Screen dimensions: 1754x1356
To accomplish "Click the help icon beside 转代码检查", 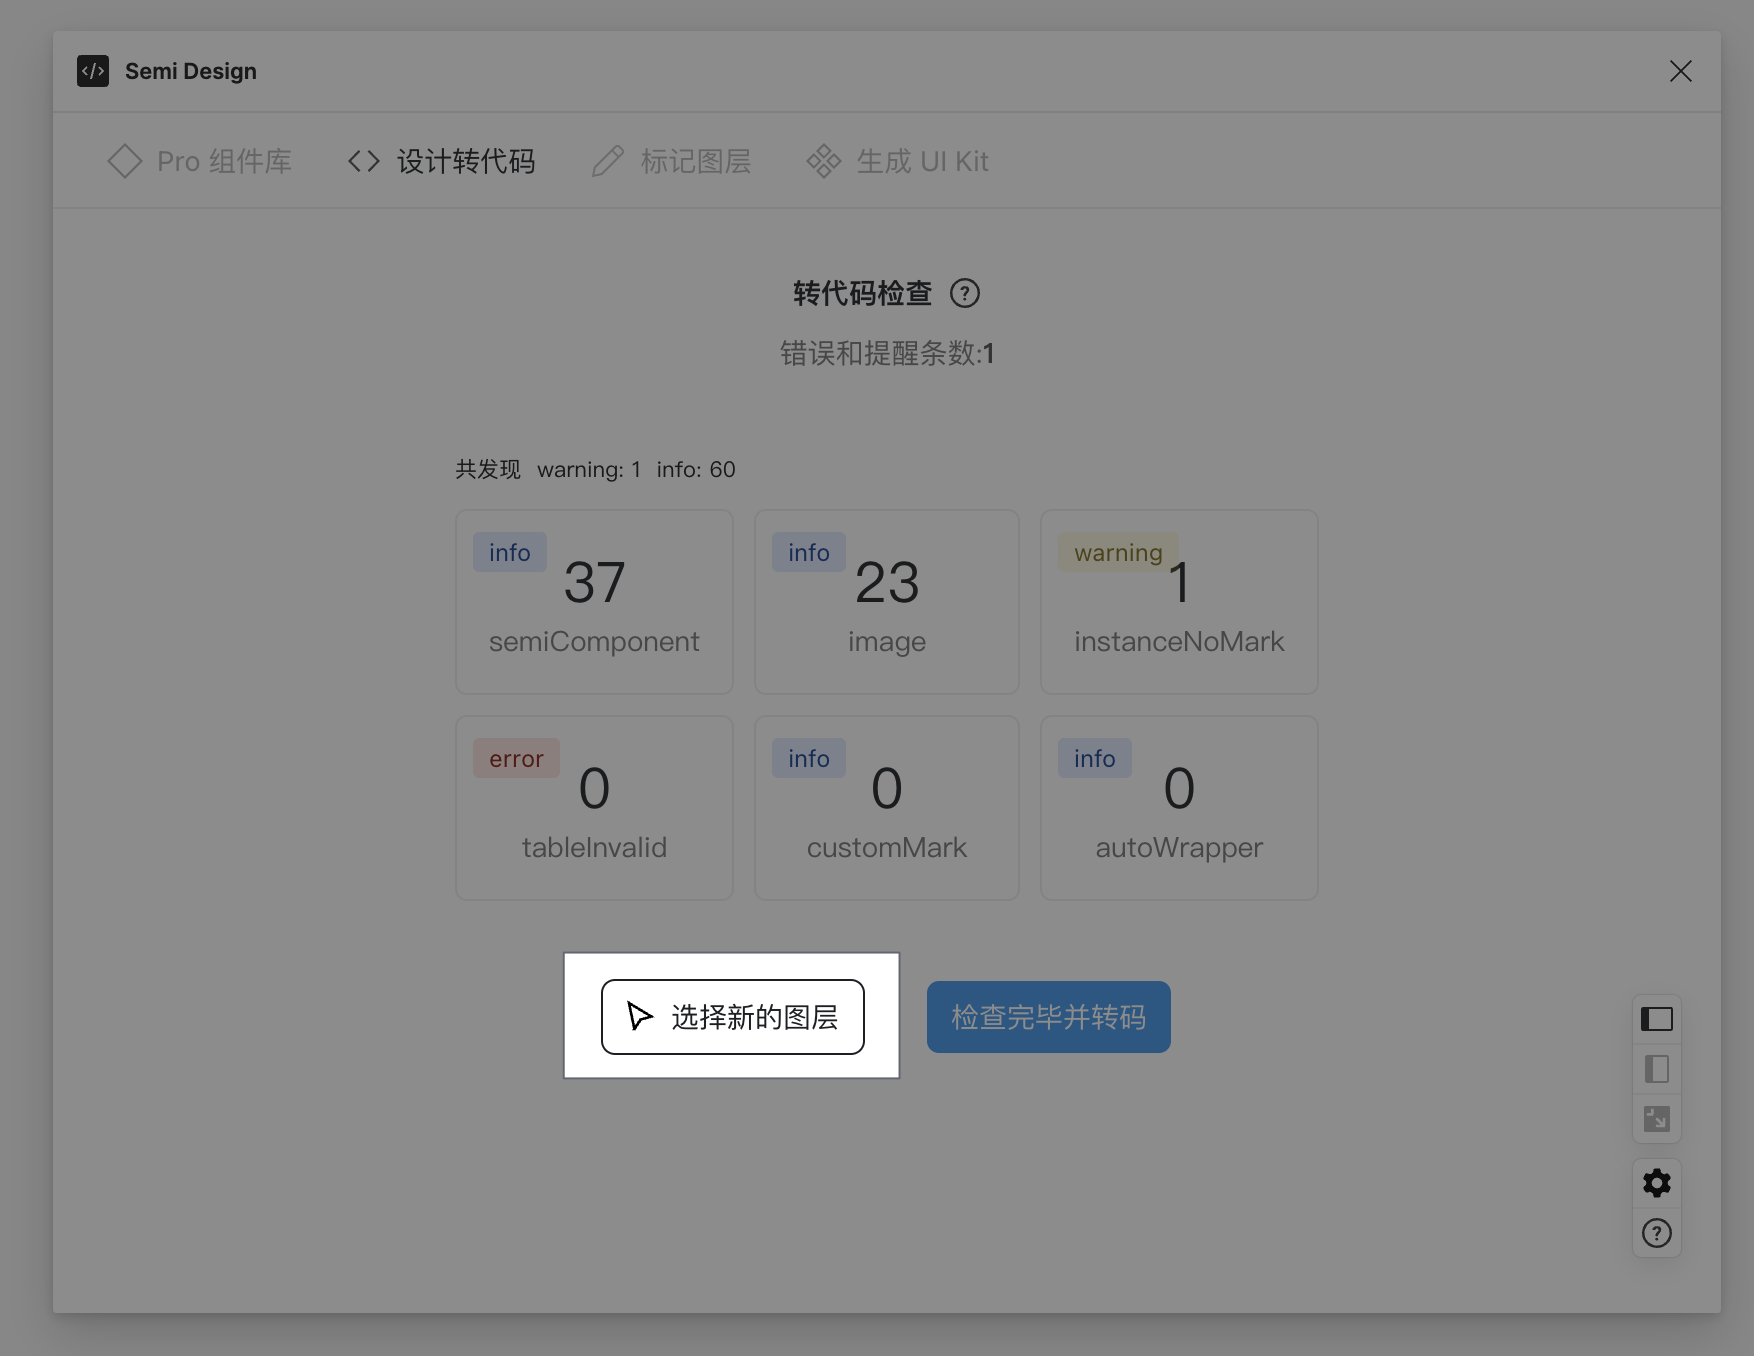I will pyautogui.click(x=964, y=293).
